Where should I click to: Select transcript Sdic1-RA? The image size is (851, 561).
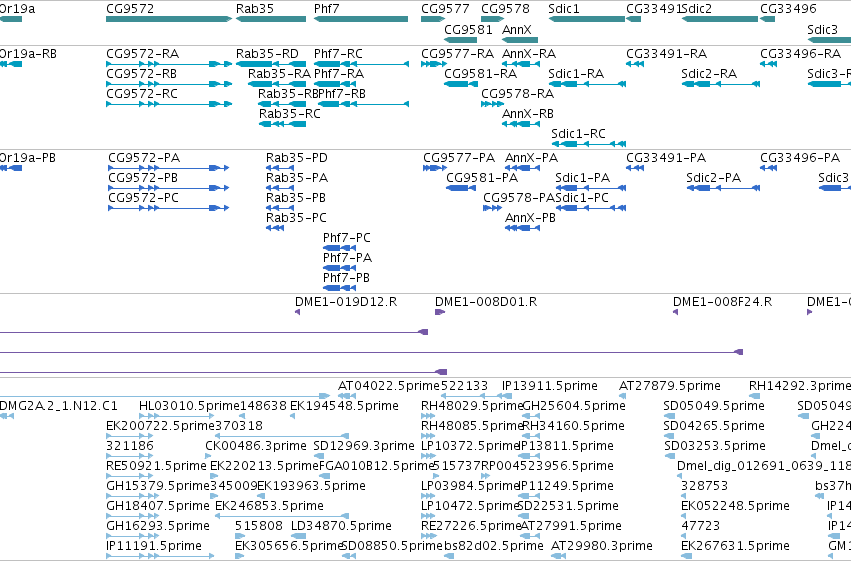[x=576, y=74]
